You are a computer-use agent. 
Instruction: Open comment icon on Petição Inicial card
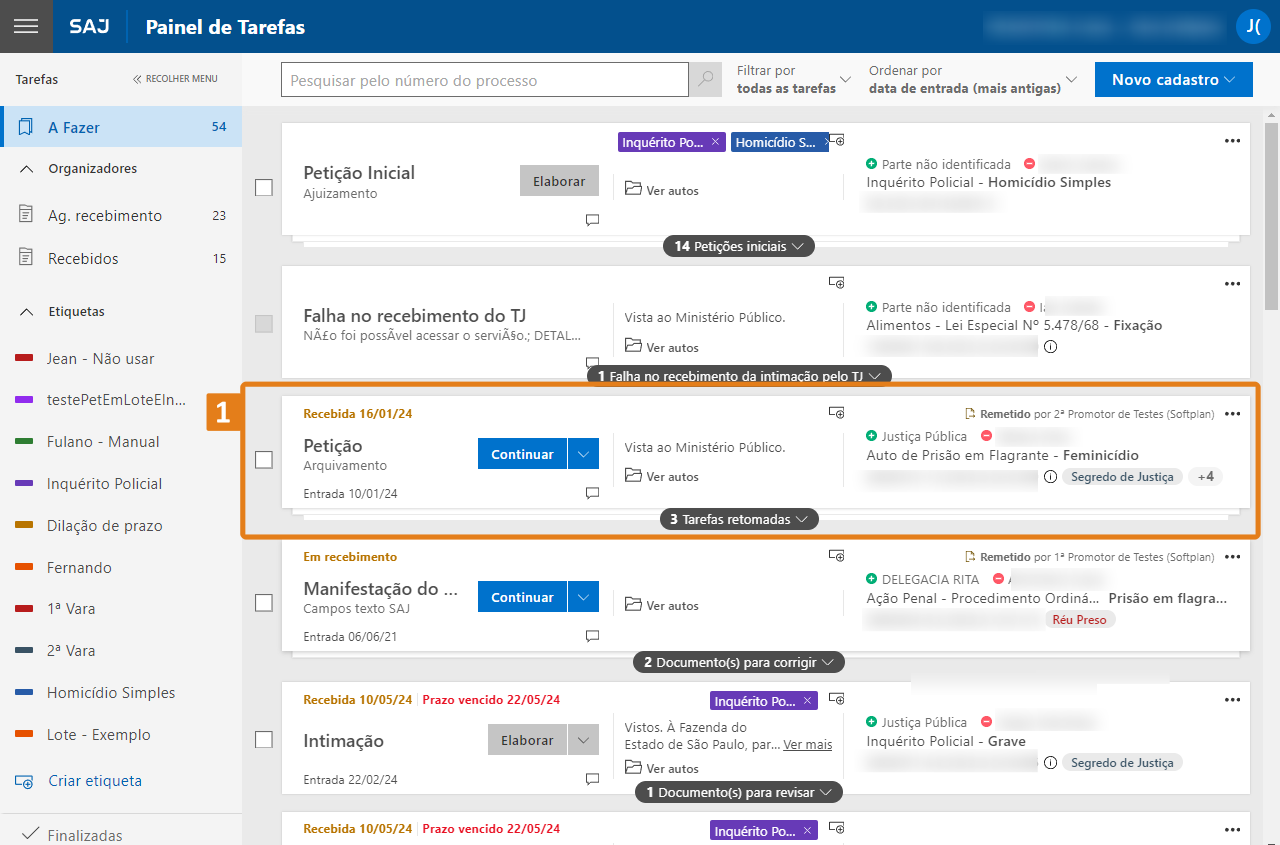click(592, 220)
